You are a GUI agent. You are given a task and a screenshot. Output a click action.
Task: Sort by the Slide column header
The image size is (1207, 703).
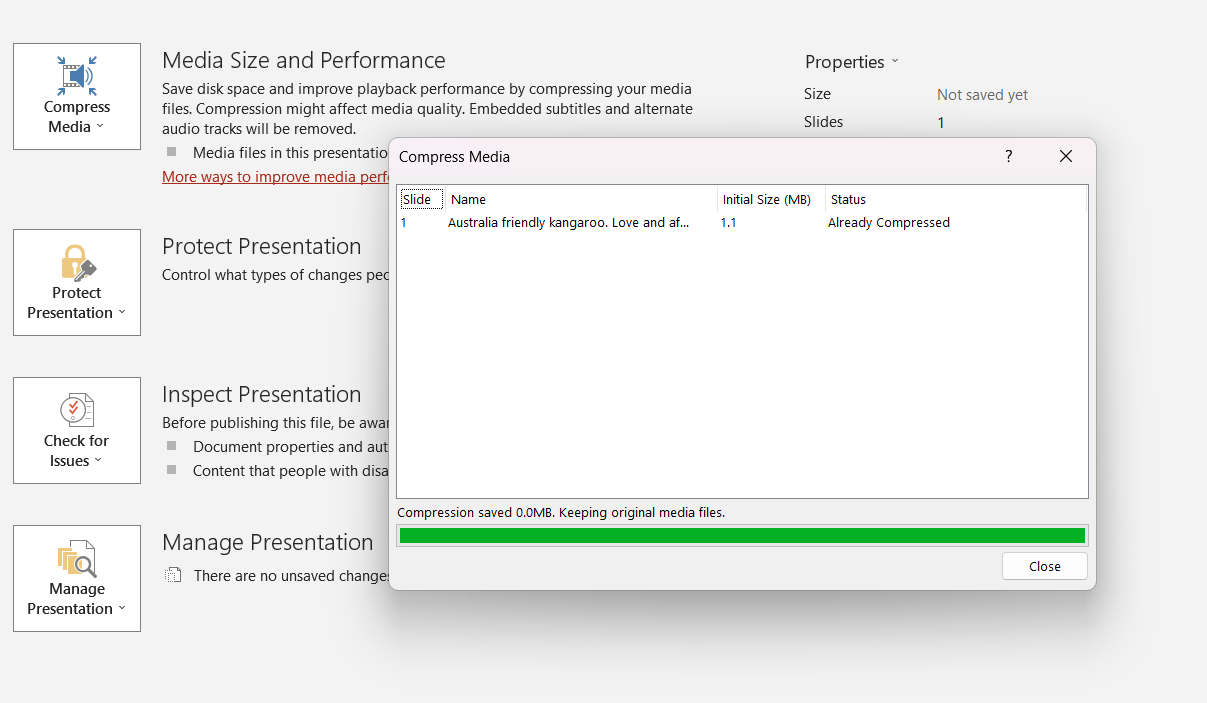coord(421,199)
